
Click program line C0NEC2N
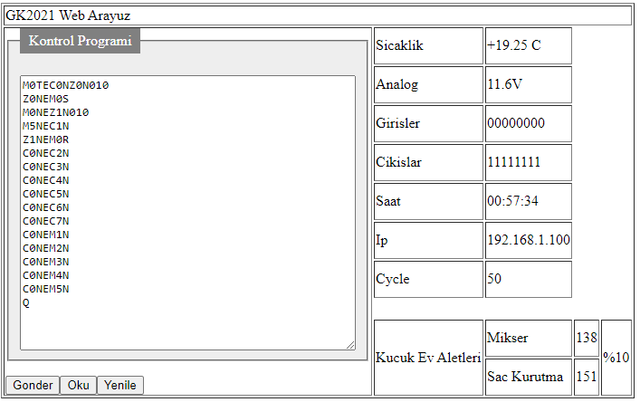(x=46, y=153)
